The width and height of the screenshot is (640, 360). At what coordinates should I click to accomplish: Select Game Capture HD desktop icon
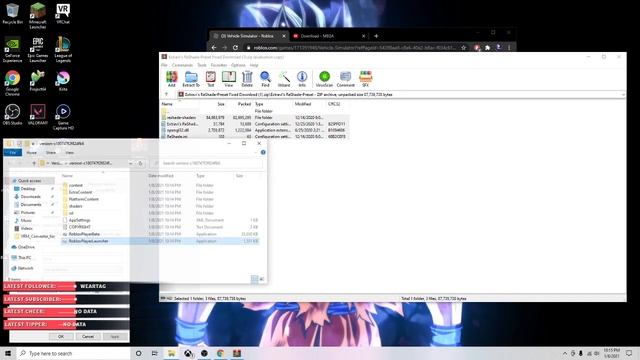[x=63, y=117]
